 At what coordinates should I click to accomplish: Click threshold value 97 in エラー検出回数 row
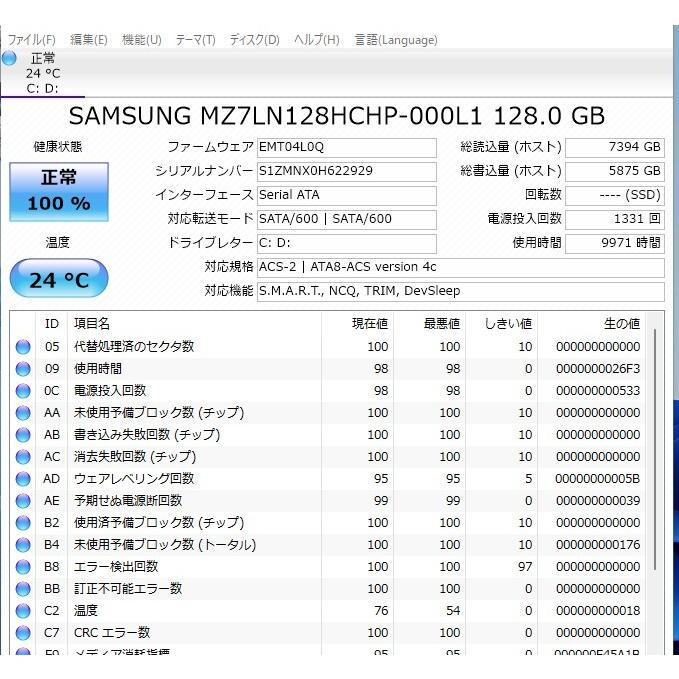525,567
